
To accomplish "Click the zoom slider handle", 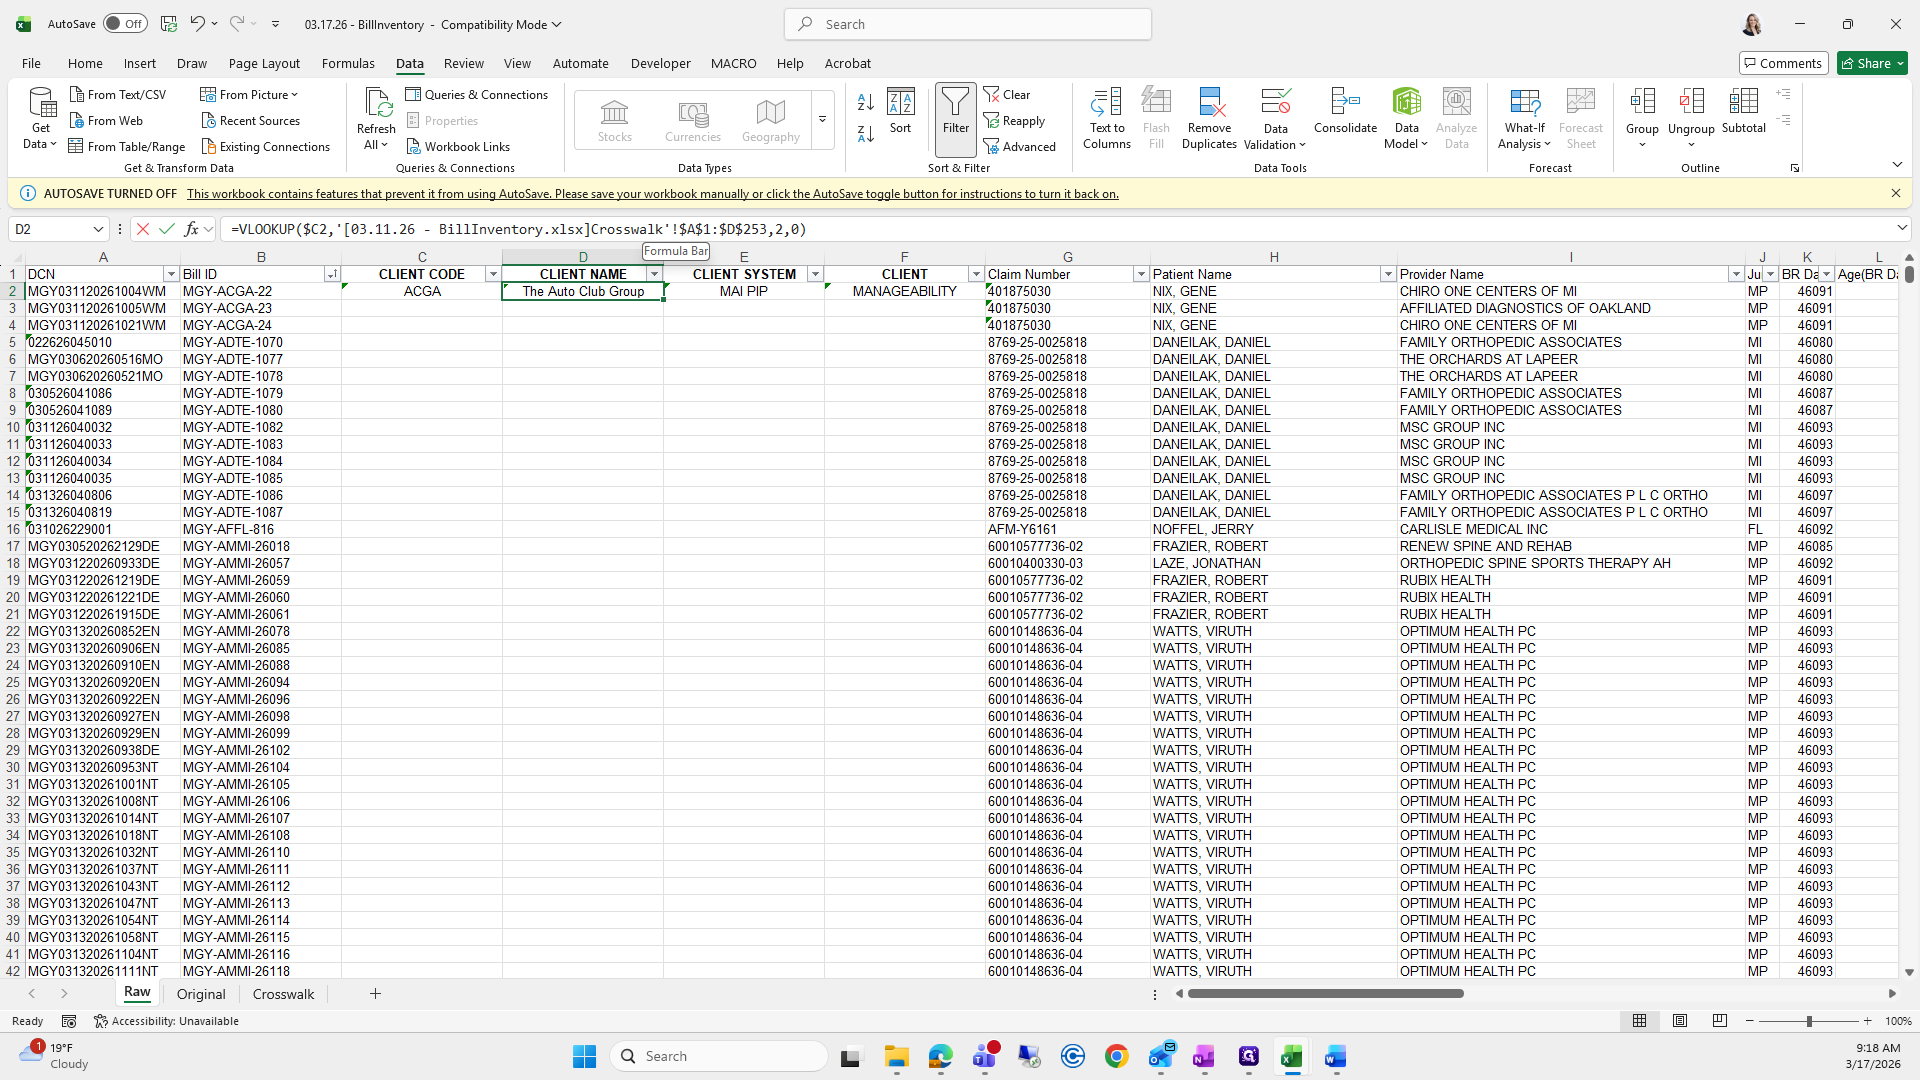I will [x=1808, y=1021].
